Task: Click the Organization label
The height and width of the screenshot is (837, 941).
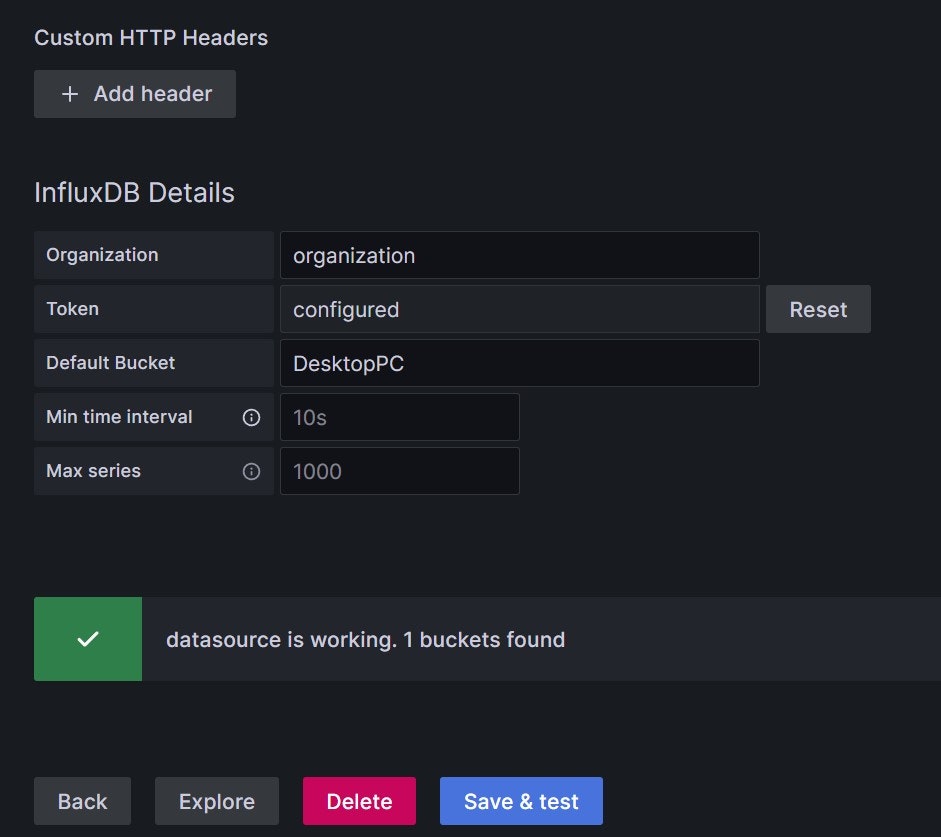Action: [102, 255]
